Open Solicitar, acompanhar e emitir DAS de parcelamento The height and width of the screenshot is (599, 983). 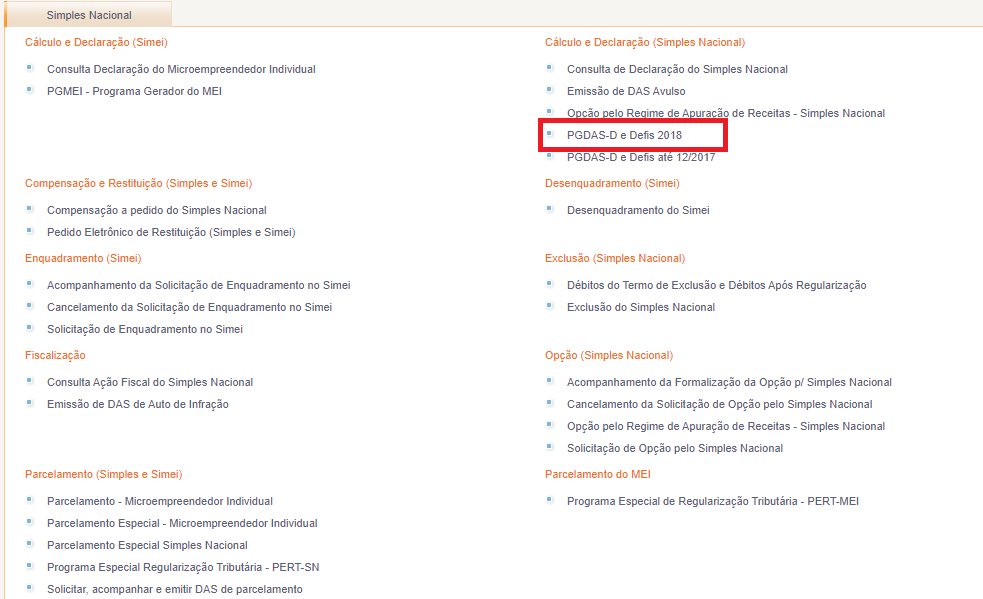coord(175,589)
